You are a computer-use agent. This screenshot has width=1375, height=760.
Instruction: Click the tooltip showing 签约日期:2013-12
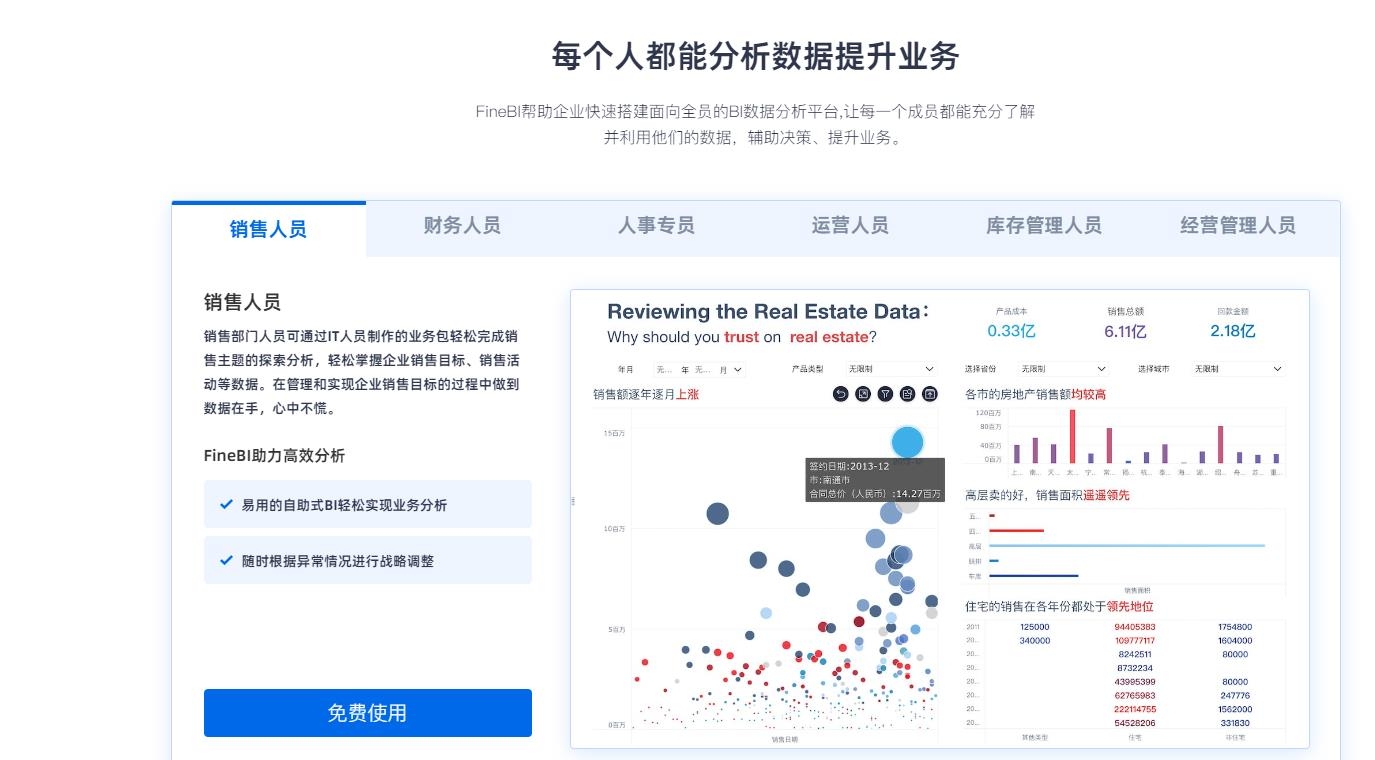(875, 480)
